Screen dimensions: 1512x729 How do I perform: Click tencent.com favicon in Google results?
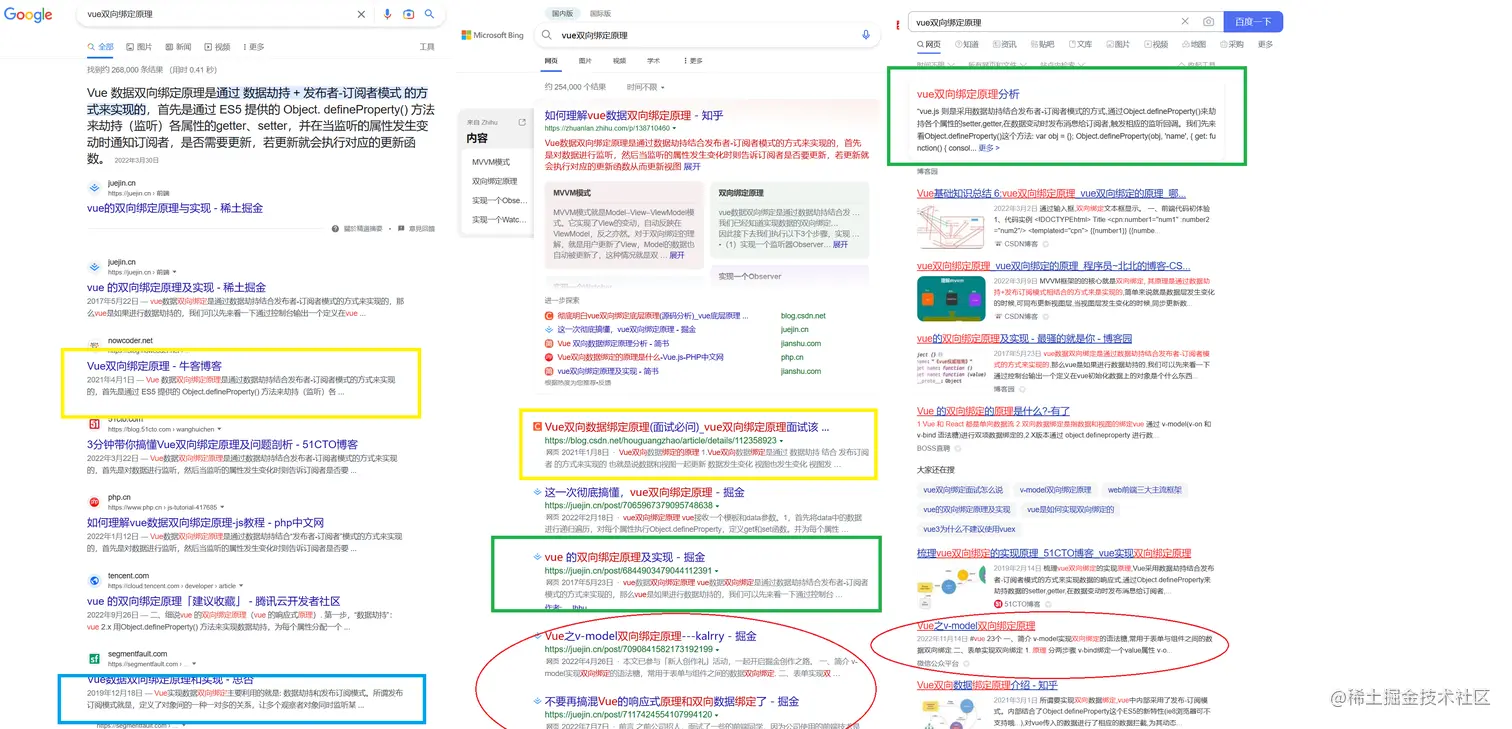(93, 580)
